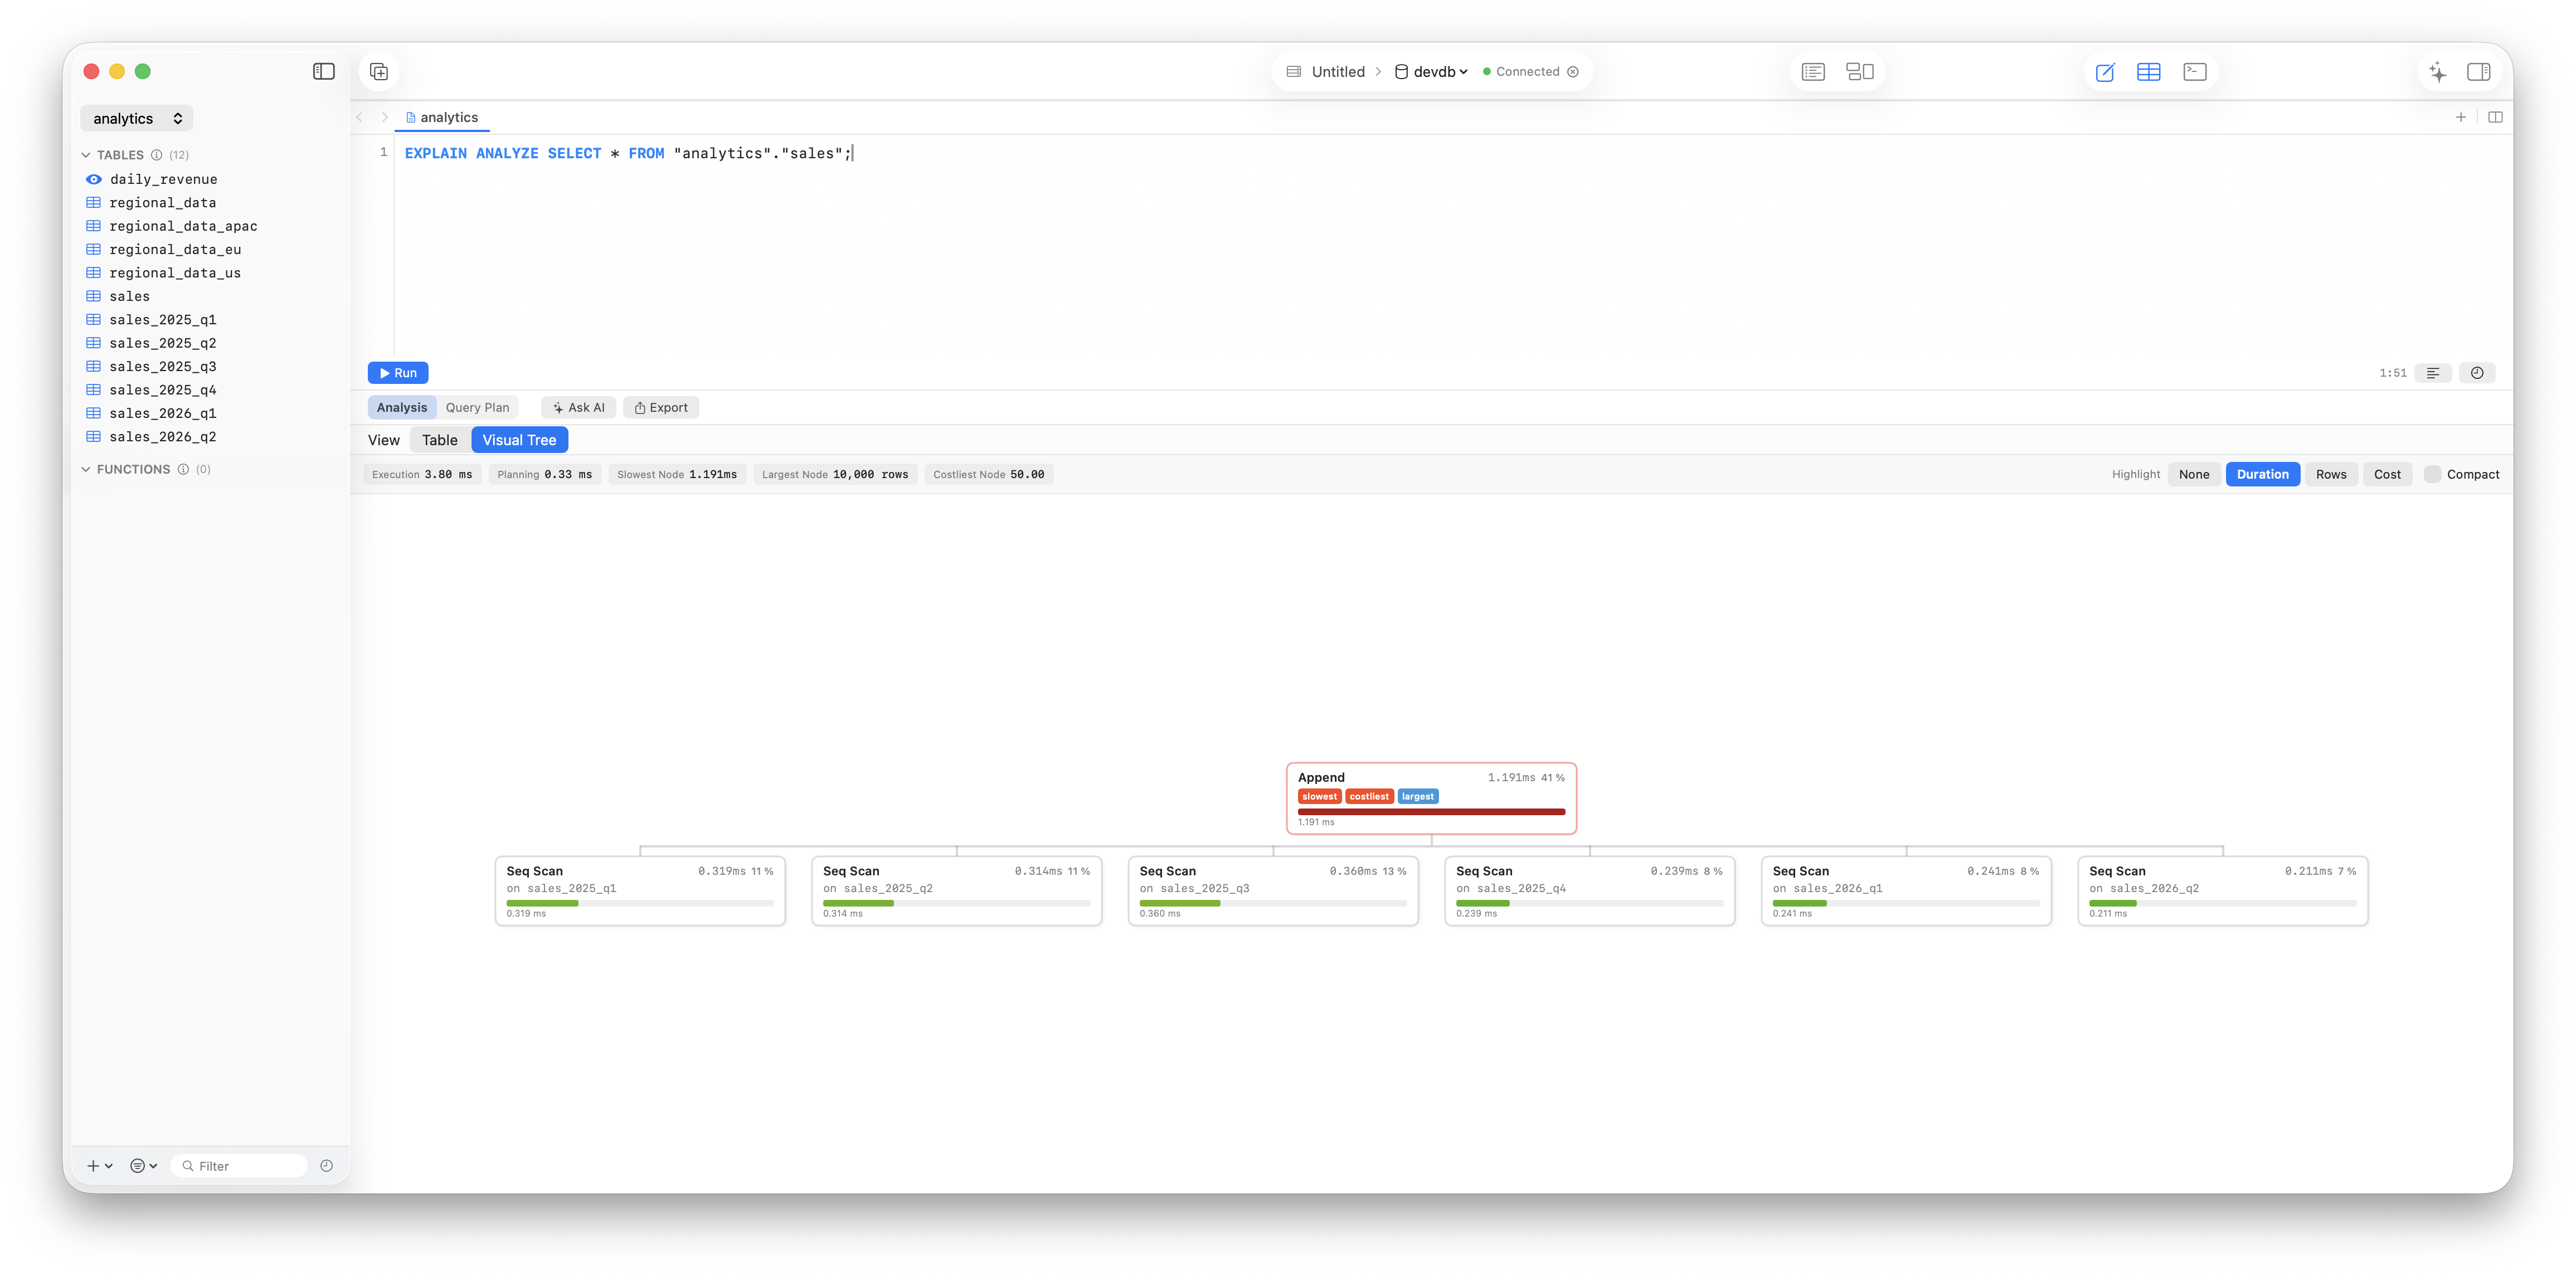Open query history clock icon

pos(2477,373)
